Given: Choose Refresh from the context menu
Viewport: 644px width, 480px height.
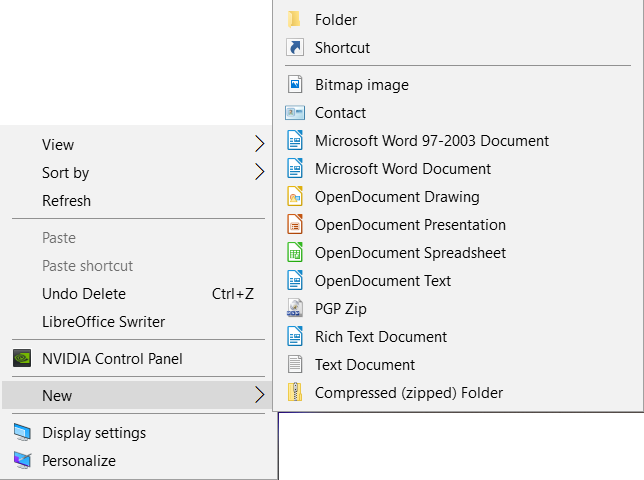Looking at the screenshot, I should tap(137, 201).
